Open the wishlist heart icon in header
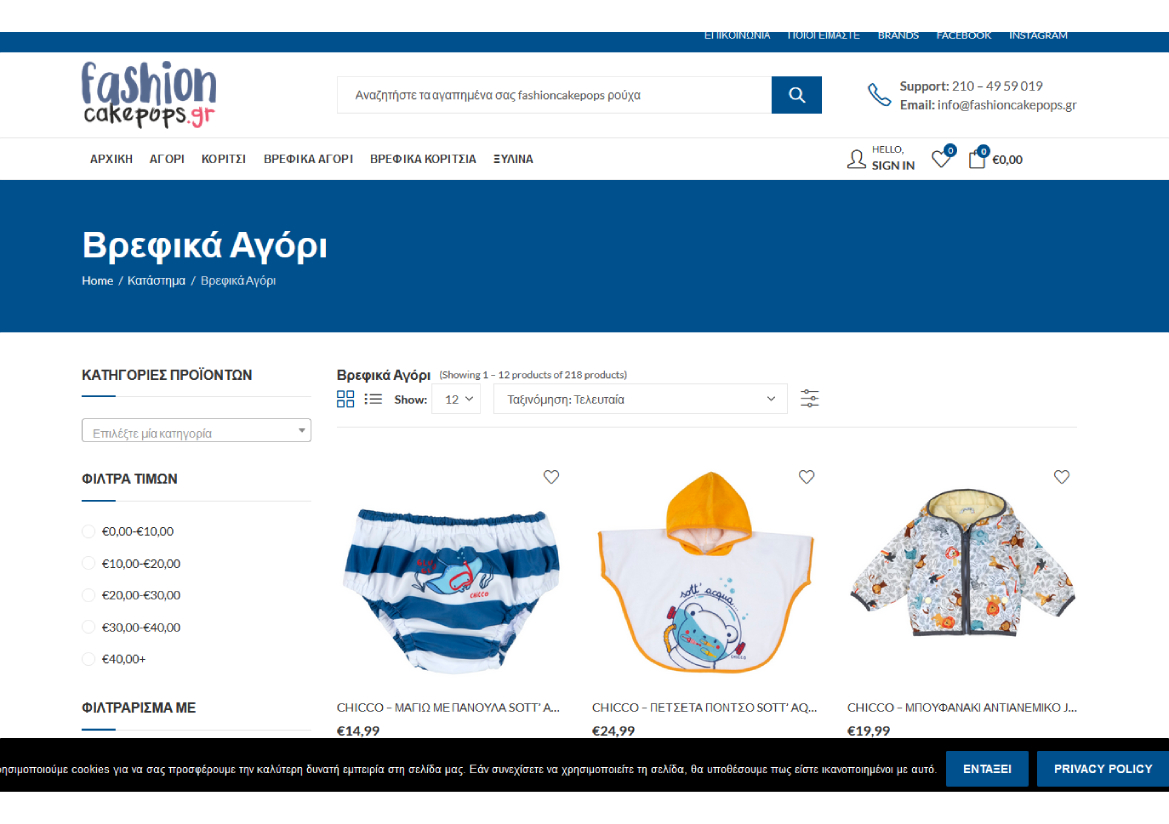This screenshot has height=824, width=1169. [x=940, y=159]
